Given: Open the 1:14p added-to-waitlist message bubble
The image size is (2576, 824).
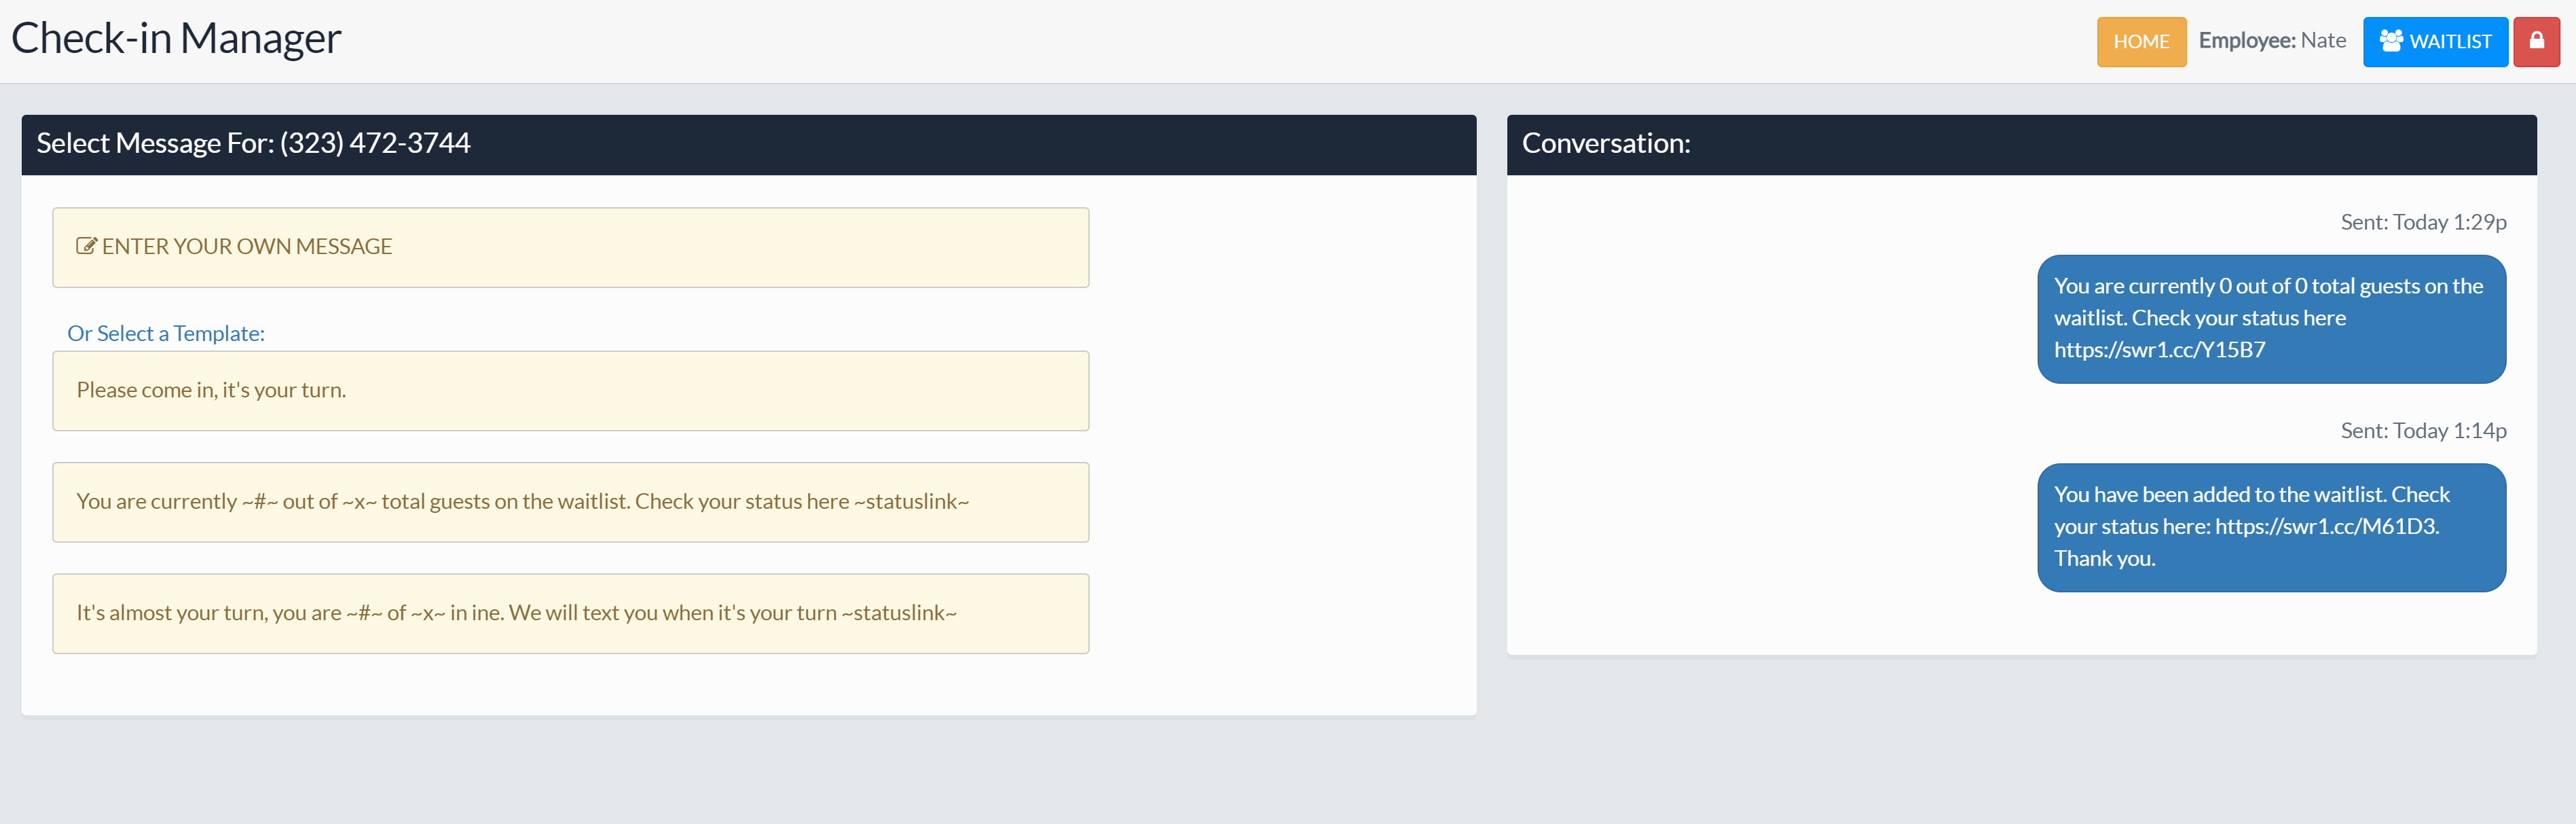Looking at the screenshot, I should (x=2270, y=510).
